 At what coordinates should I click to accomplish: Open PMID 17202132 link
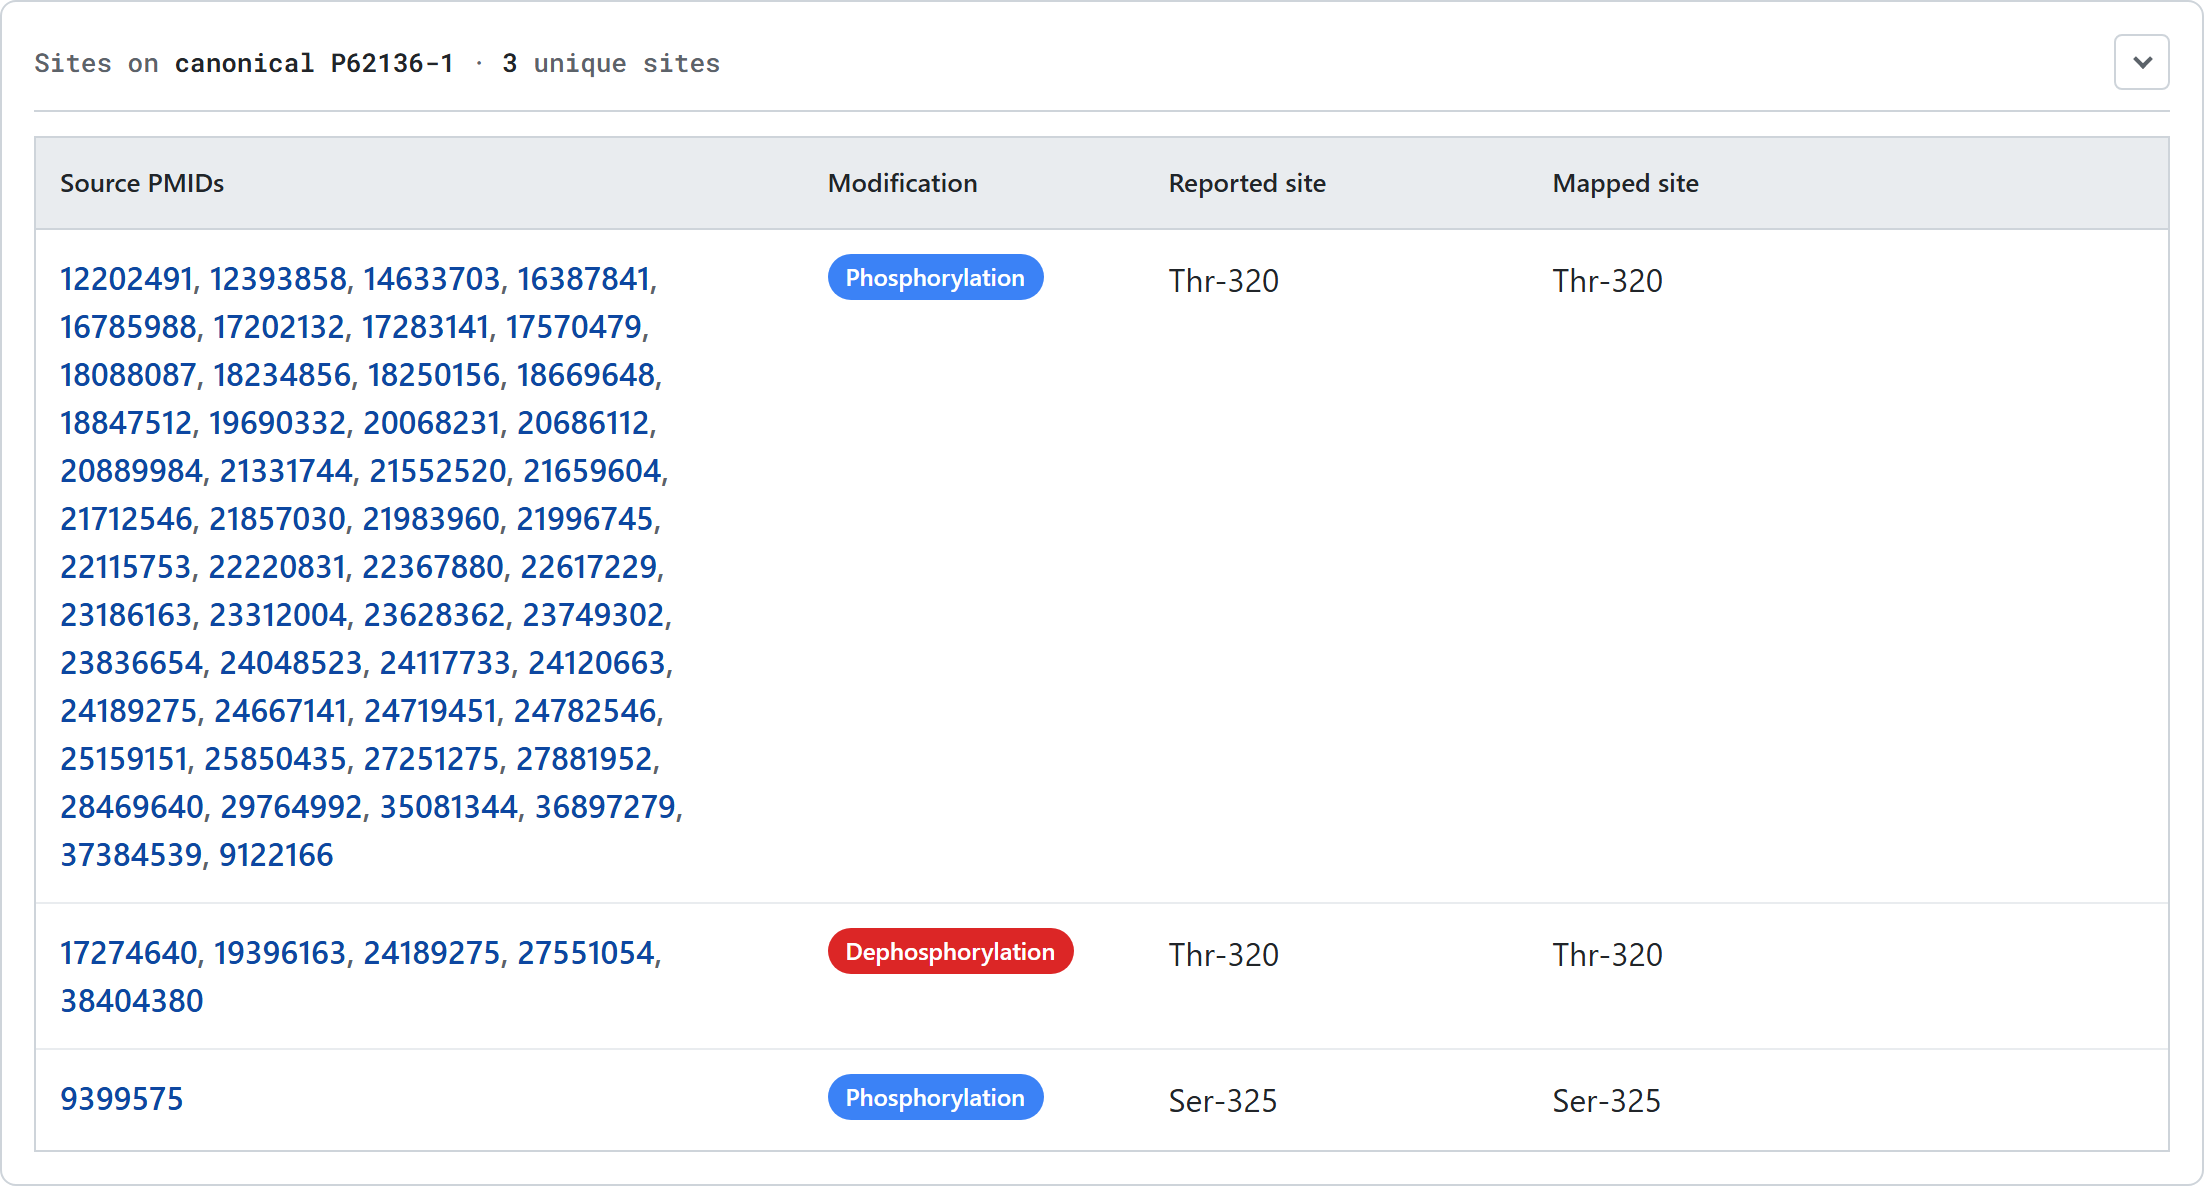coord(279,327)
